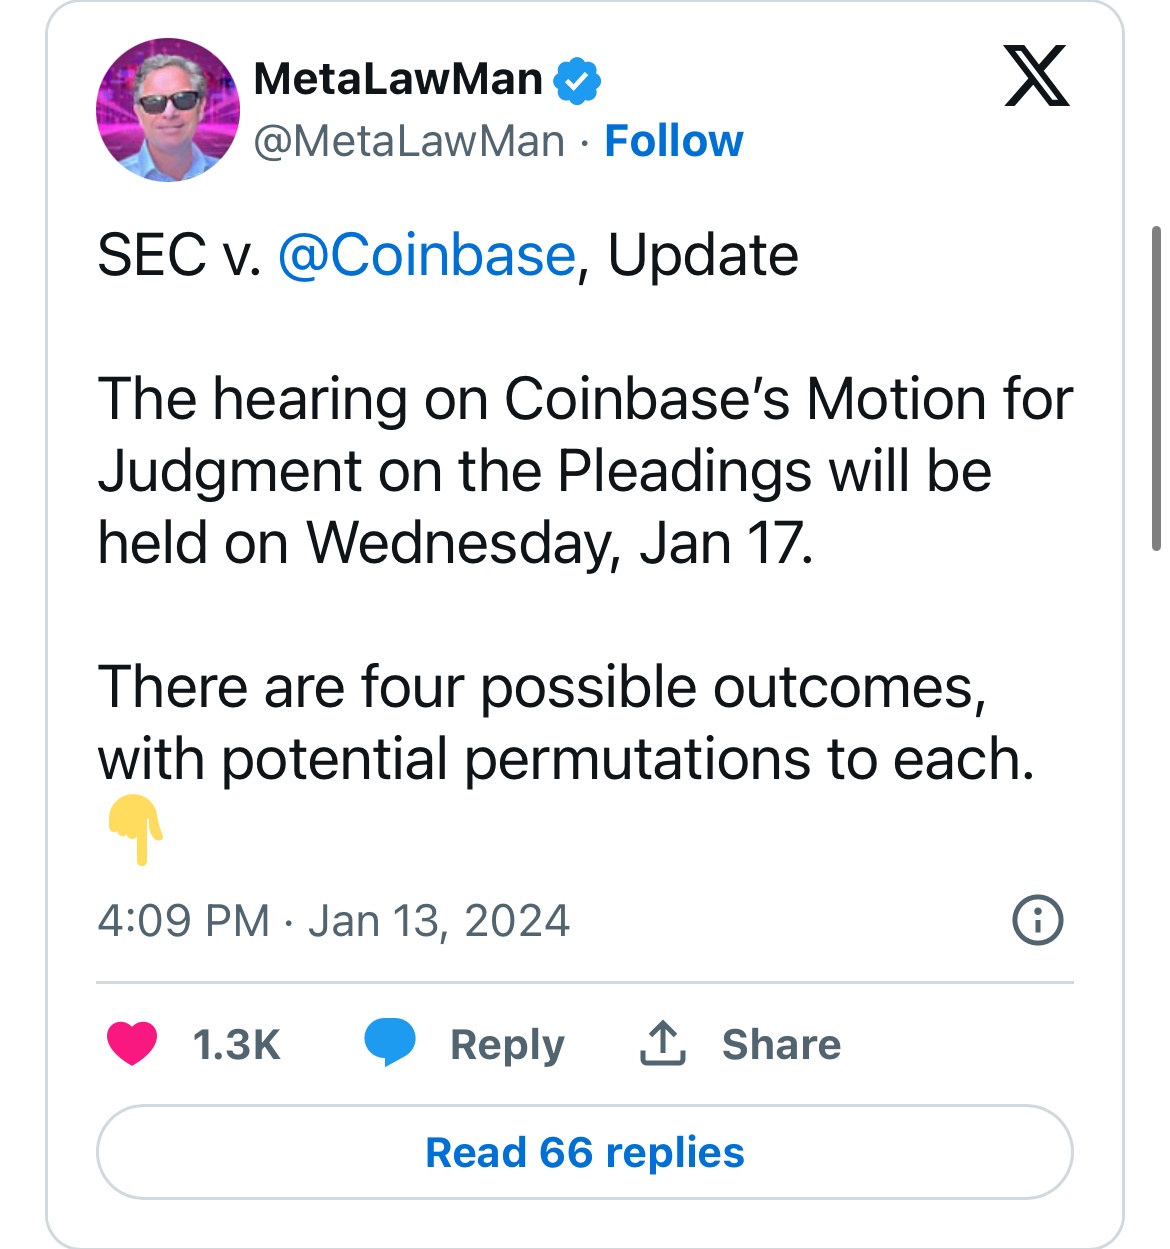Click the Reply text label
This screenshot has height=1249, width=1170.
coord(507,1045)
